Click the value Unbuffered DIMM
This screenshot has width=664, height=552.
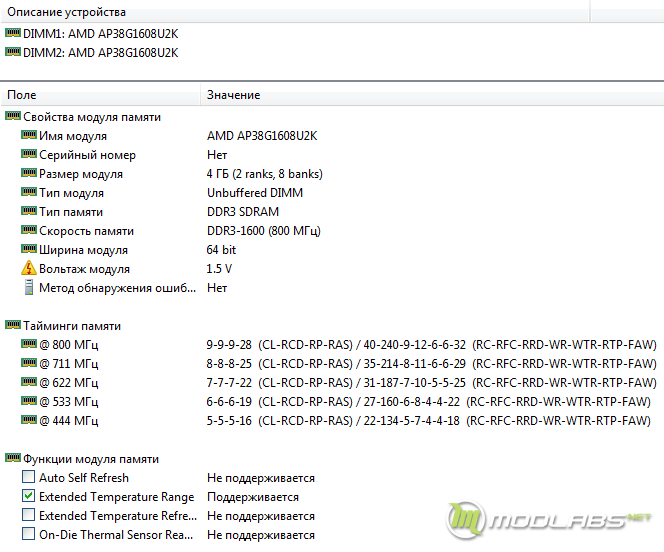(255, 193)
